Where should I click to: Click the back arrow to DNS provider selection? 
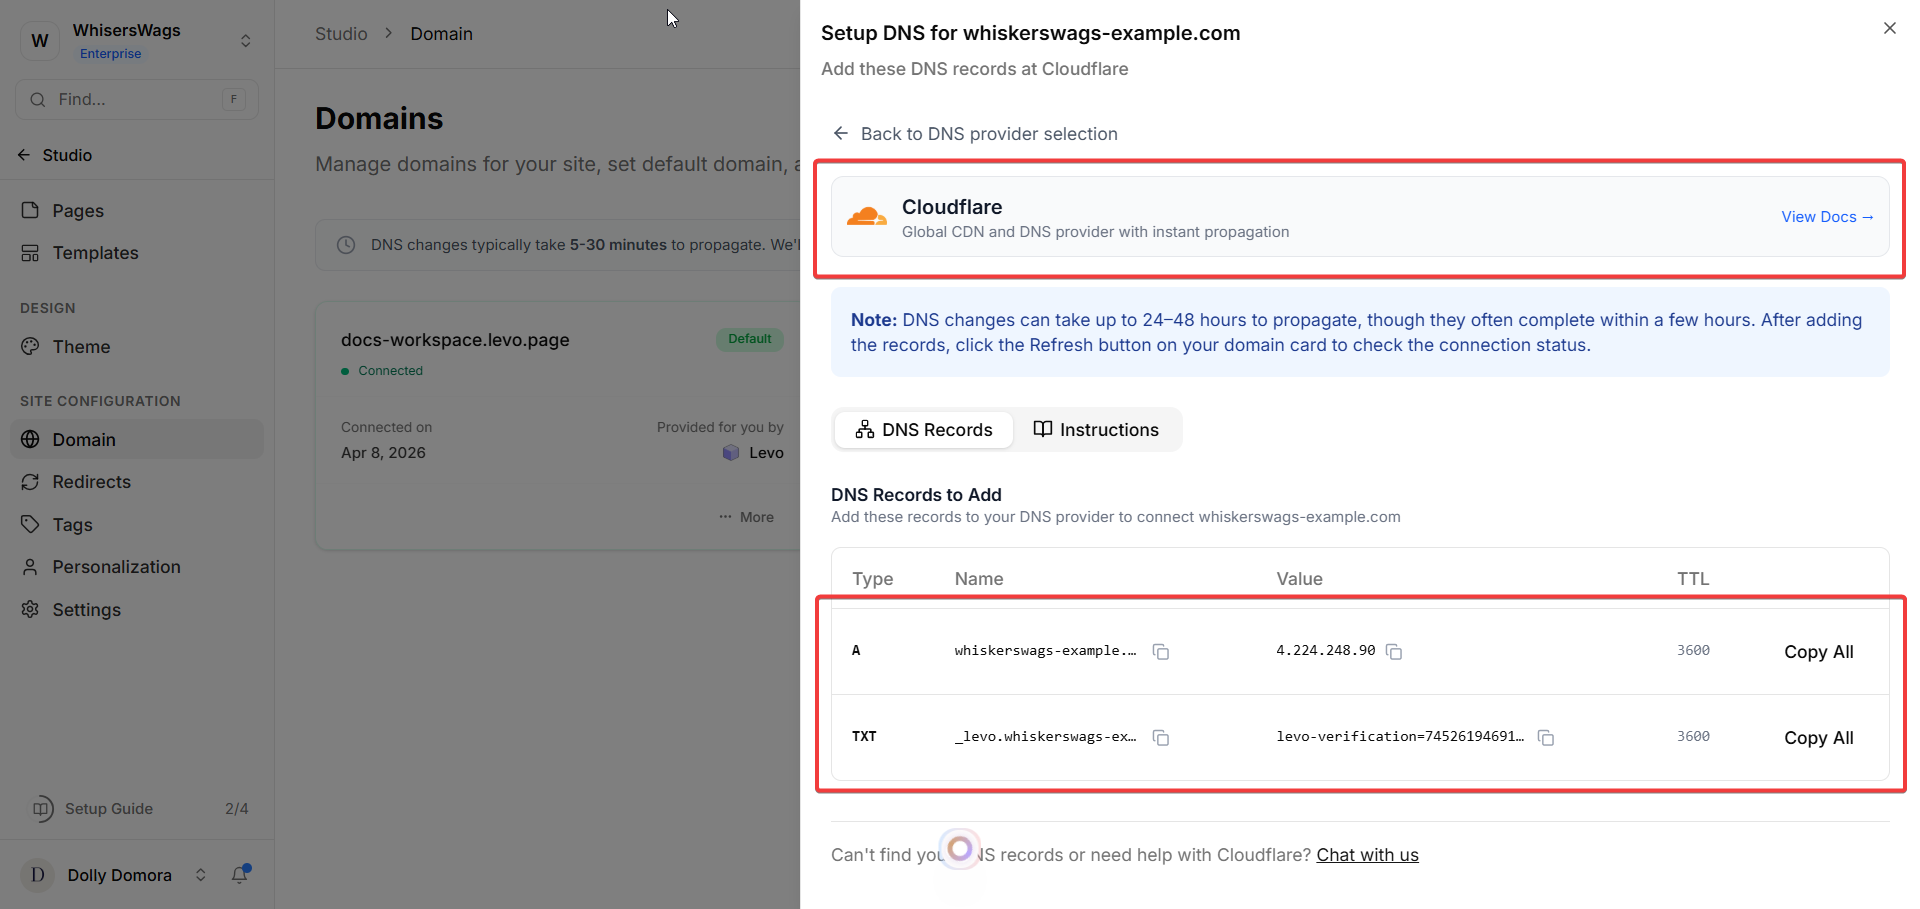click(x=841, y=134)
